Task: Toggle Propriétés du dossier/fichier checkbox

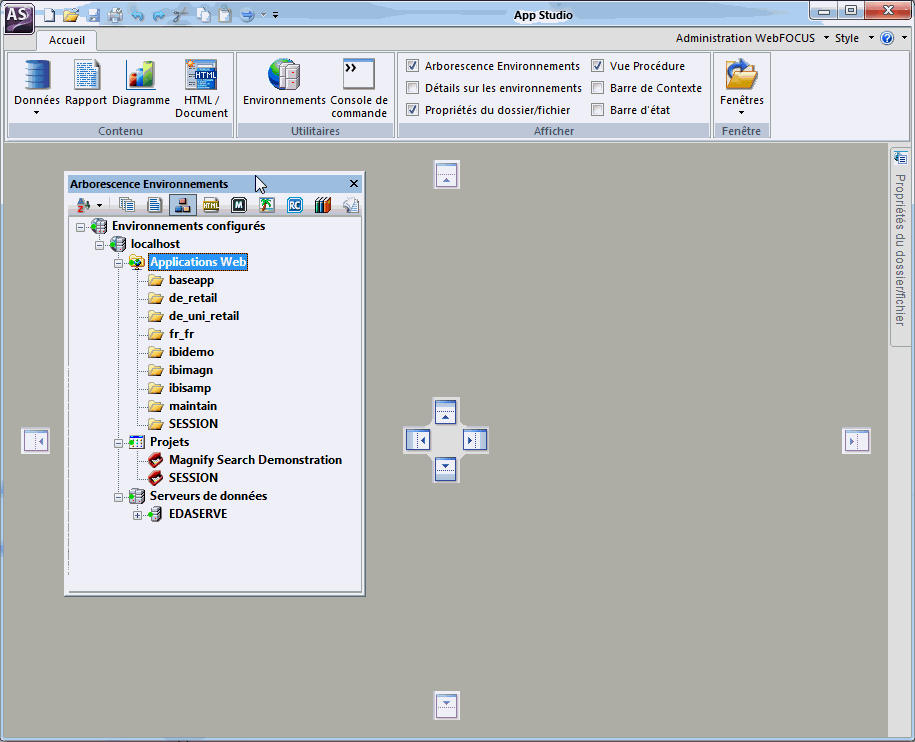Action: 413,110
